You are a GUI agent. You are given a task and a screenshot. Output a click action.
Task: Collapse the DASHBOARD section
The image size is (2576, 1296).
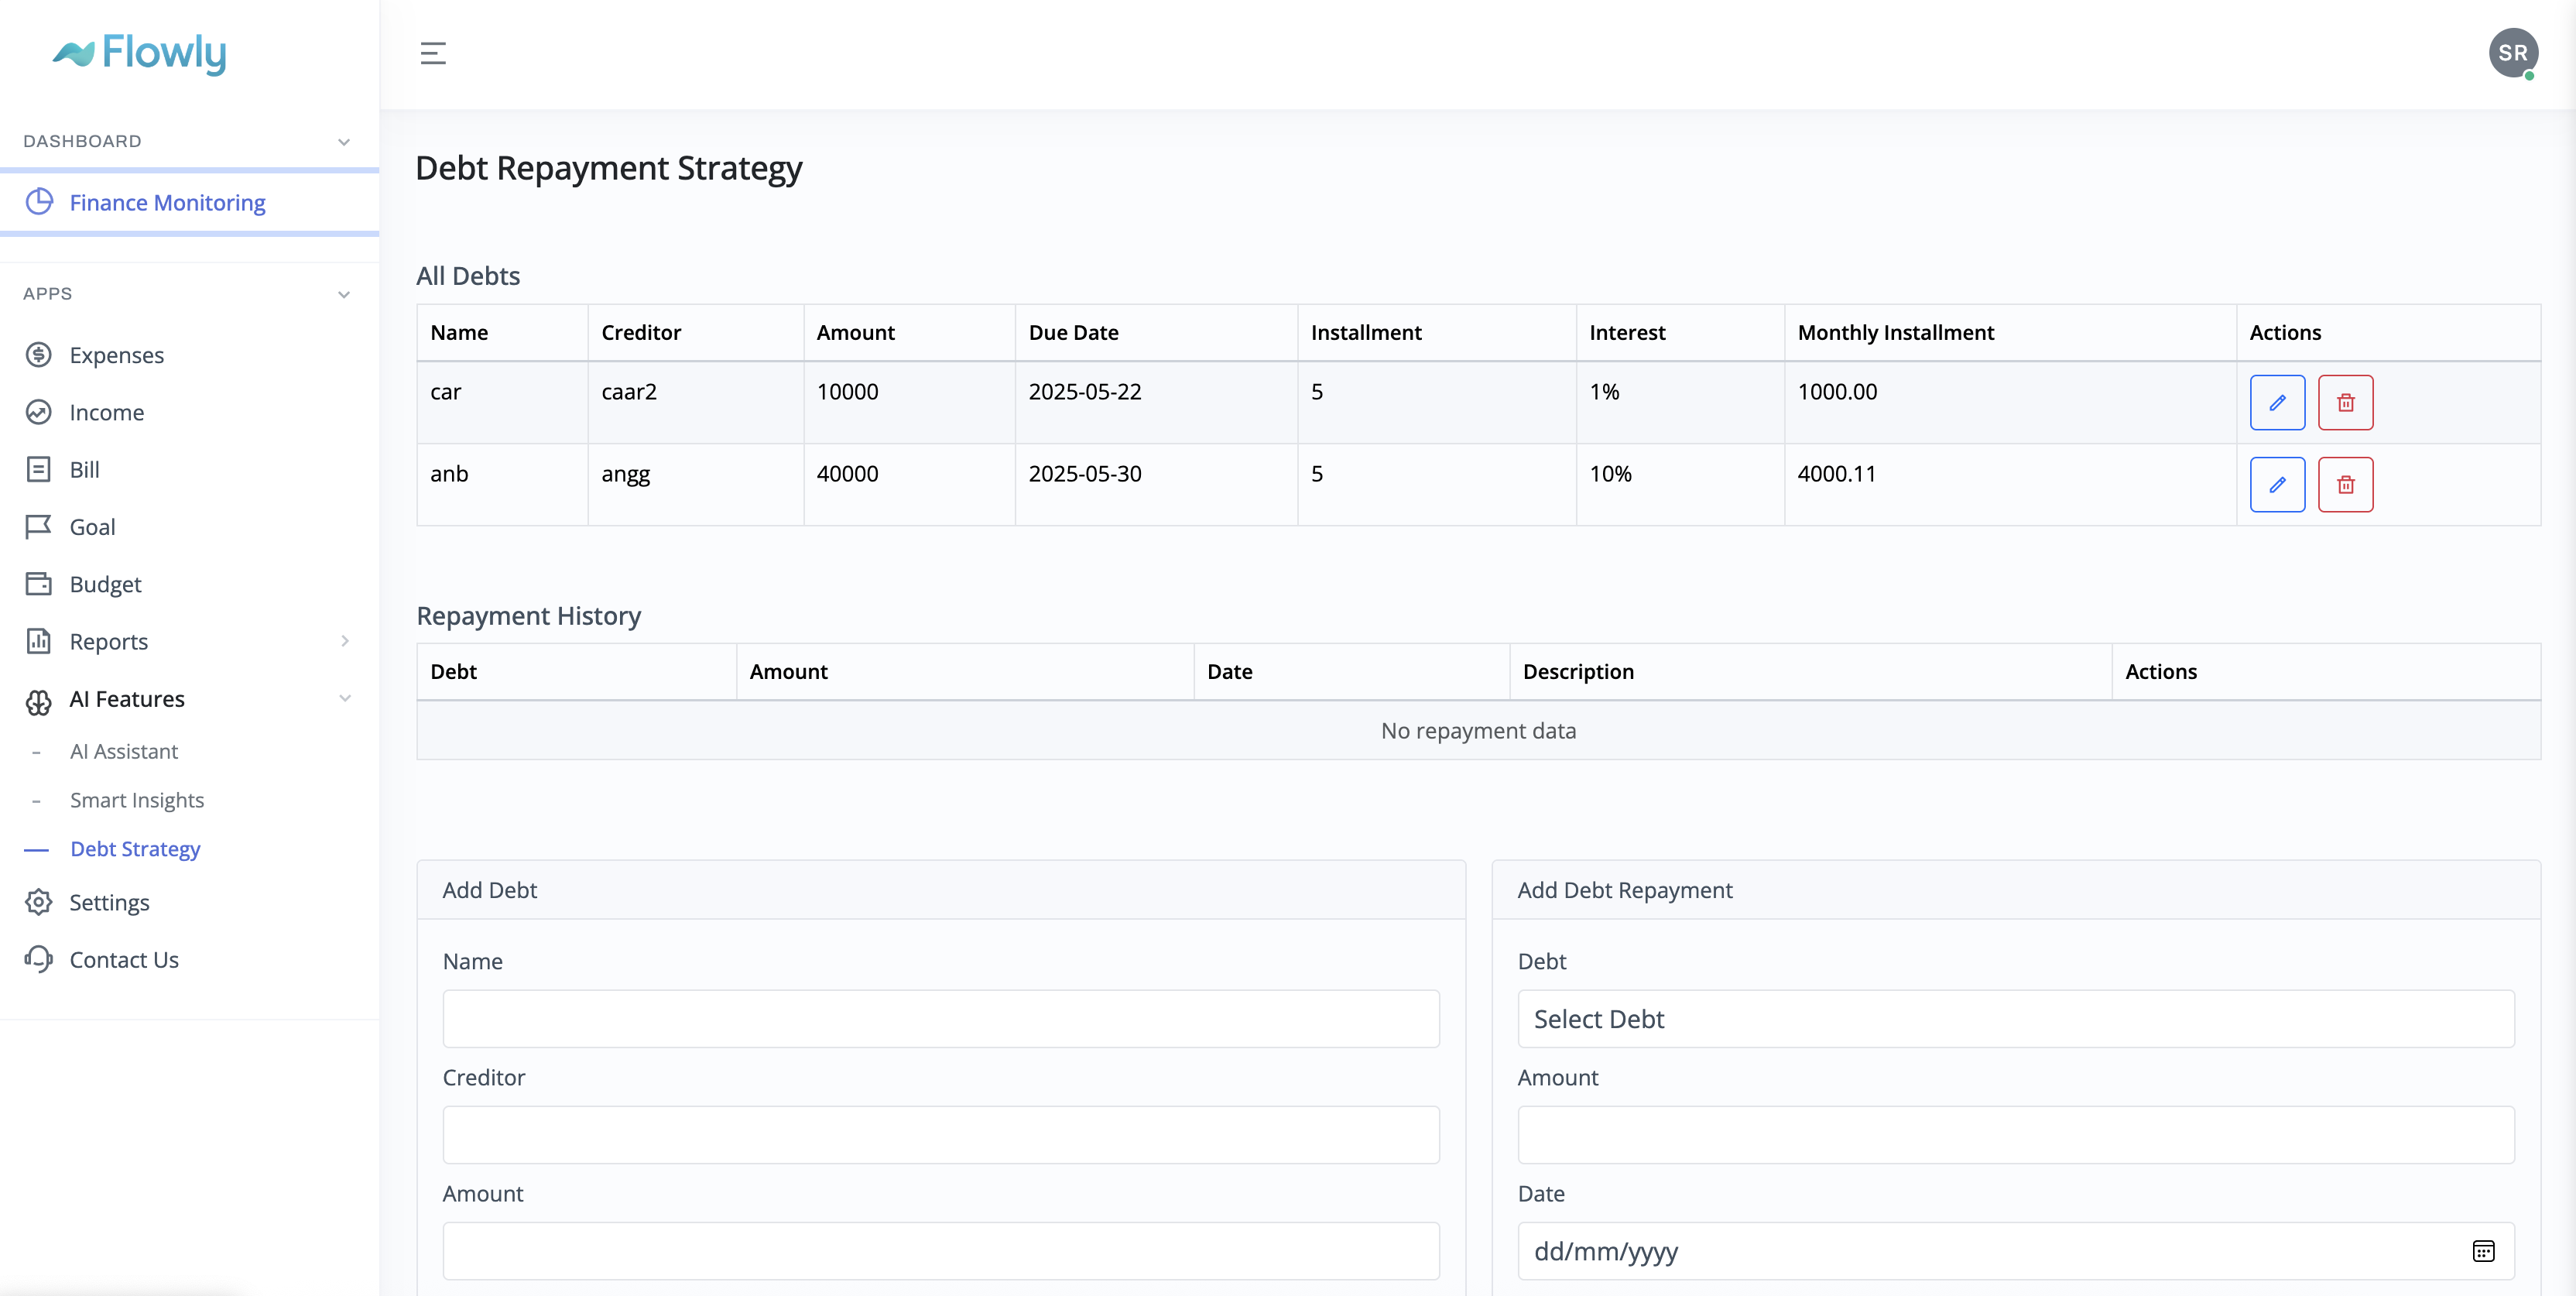click(x=344, y=141)
